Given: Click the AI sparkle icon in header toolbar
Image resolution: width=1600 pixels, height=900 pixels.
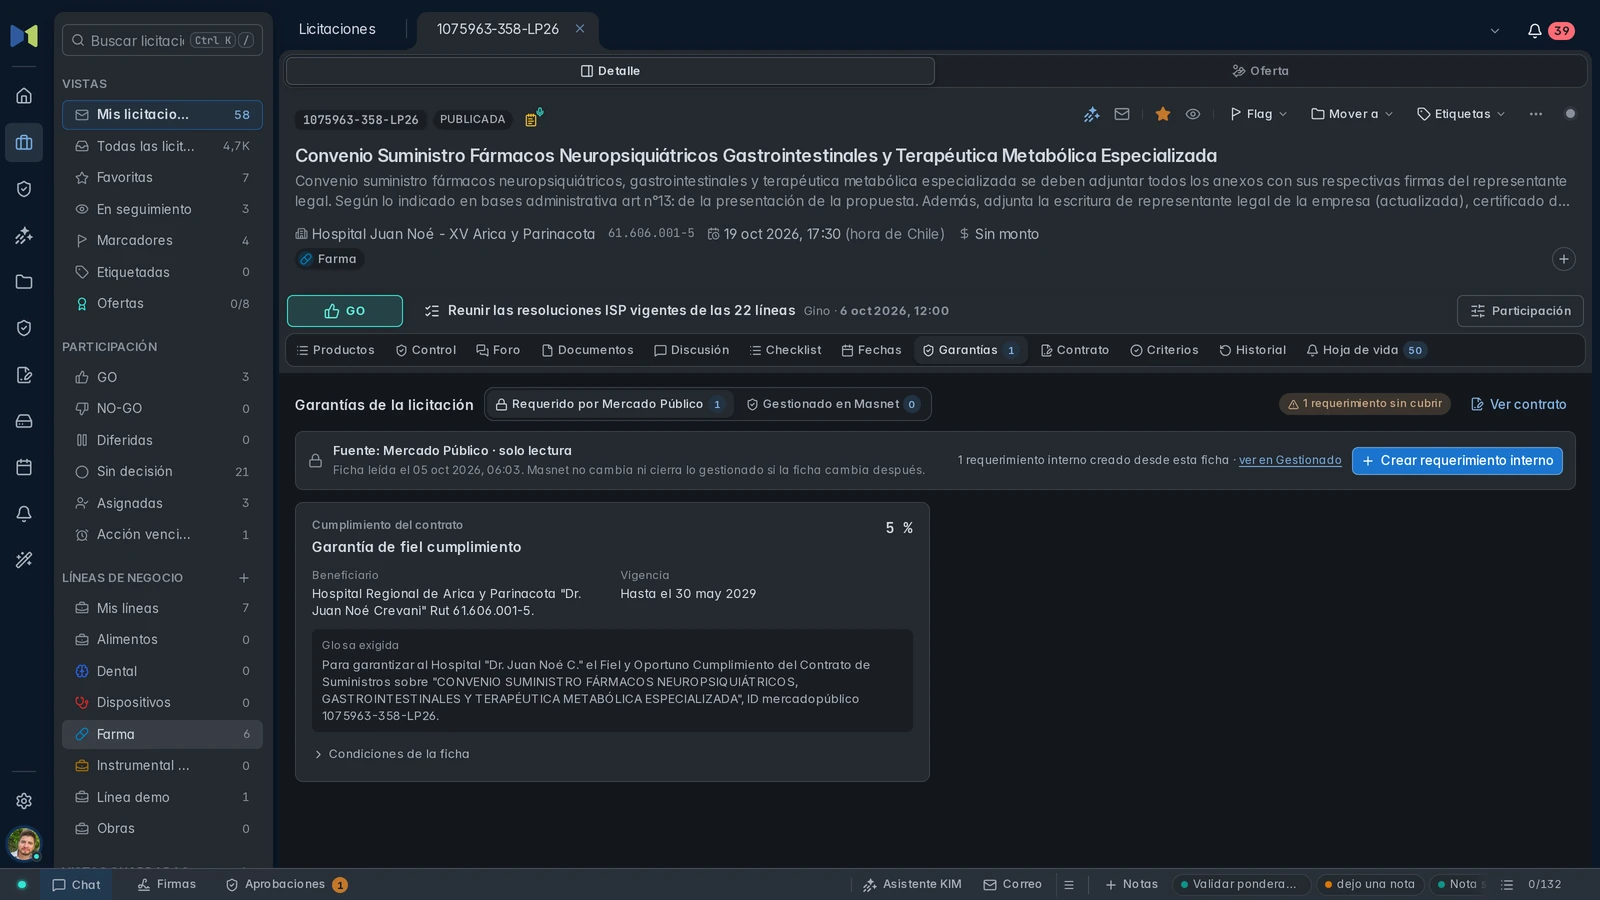Looking at the screenshot, I should (x=1092, y=114).
